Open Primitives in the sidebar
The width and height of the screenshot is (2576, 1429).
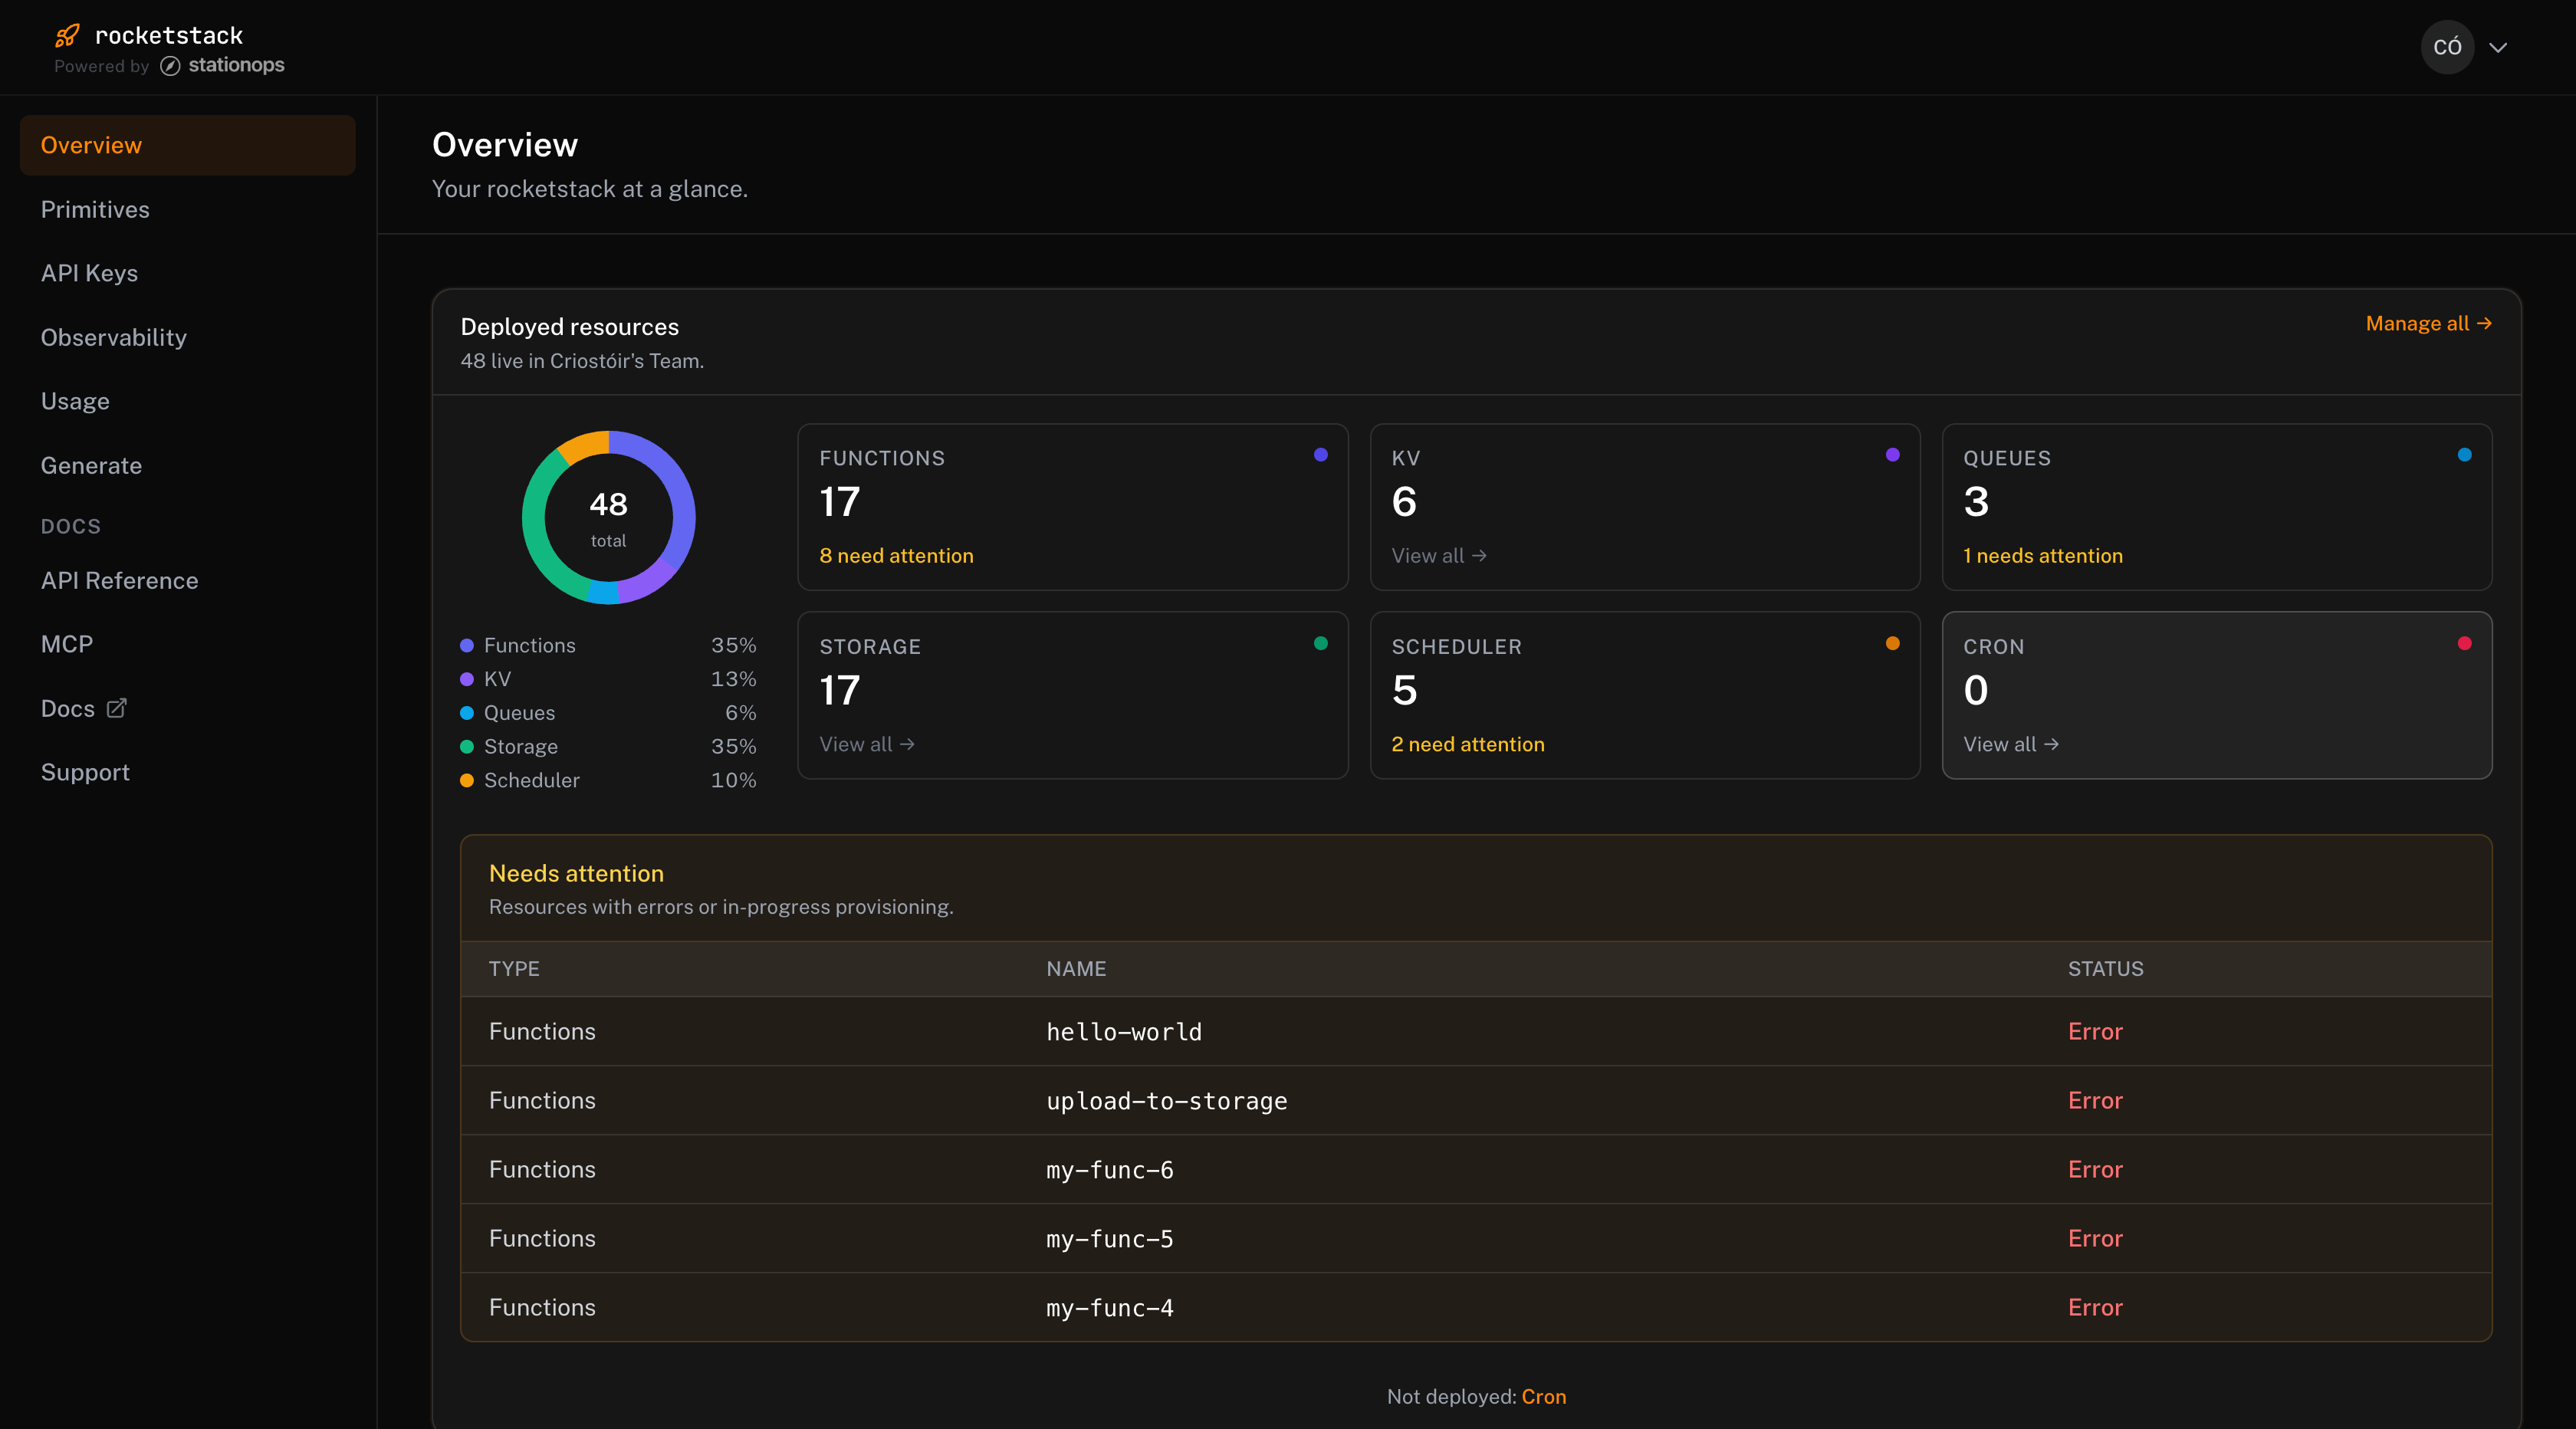95,209
